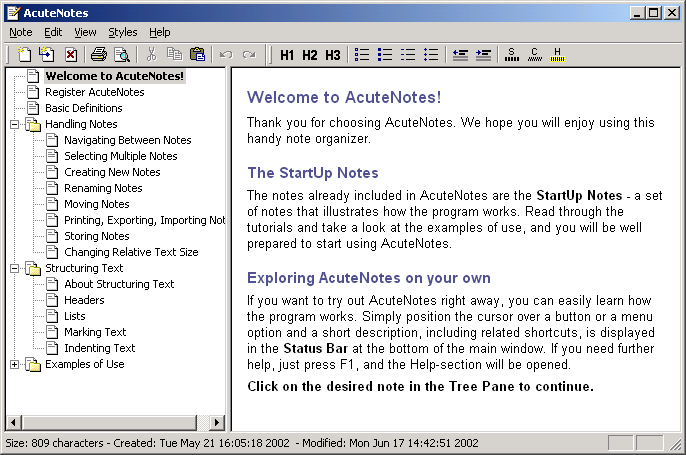Open the Lists note

74,316
